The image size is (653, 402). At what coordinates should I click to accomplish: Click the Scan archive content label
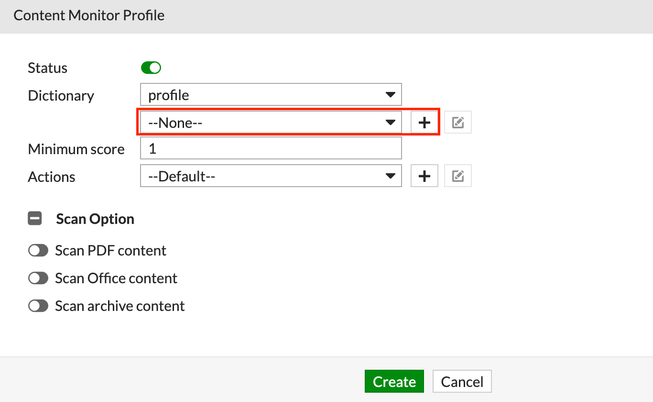click(120, 306)
